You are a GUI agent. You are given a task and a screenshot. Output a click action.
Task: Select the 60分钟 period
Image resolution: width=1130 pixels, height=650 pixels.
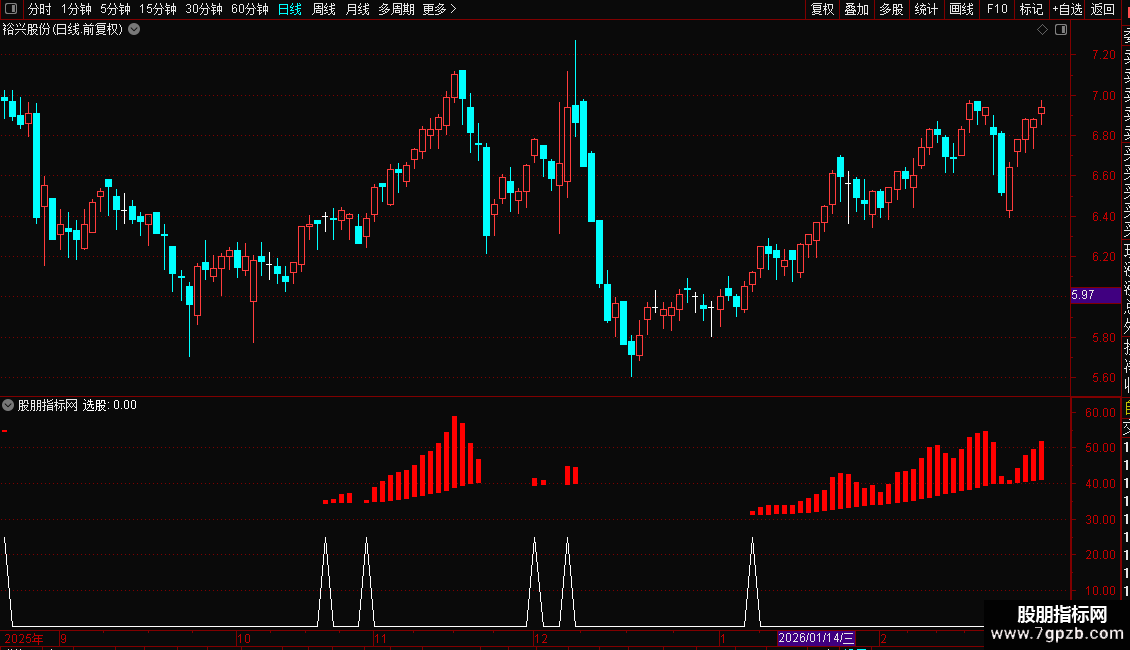pyautogui.click(x=250, y=9)
